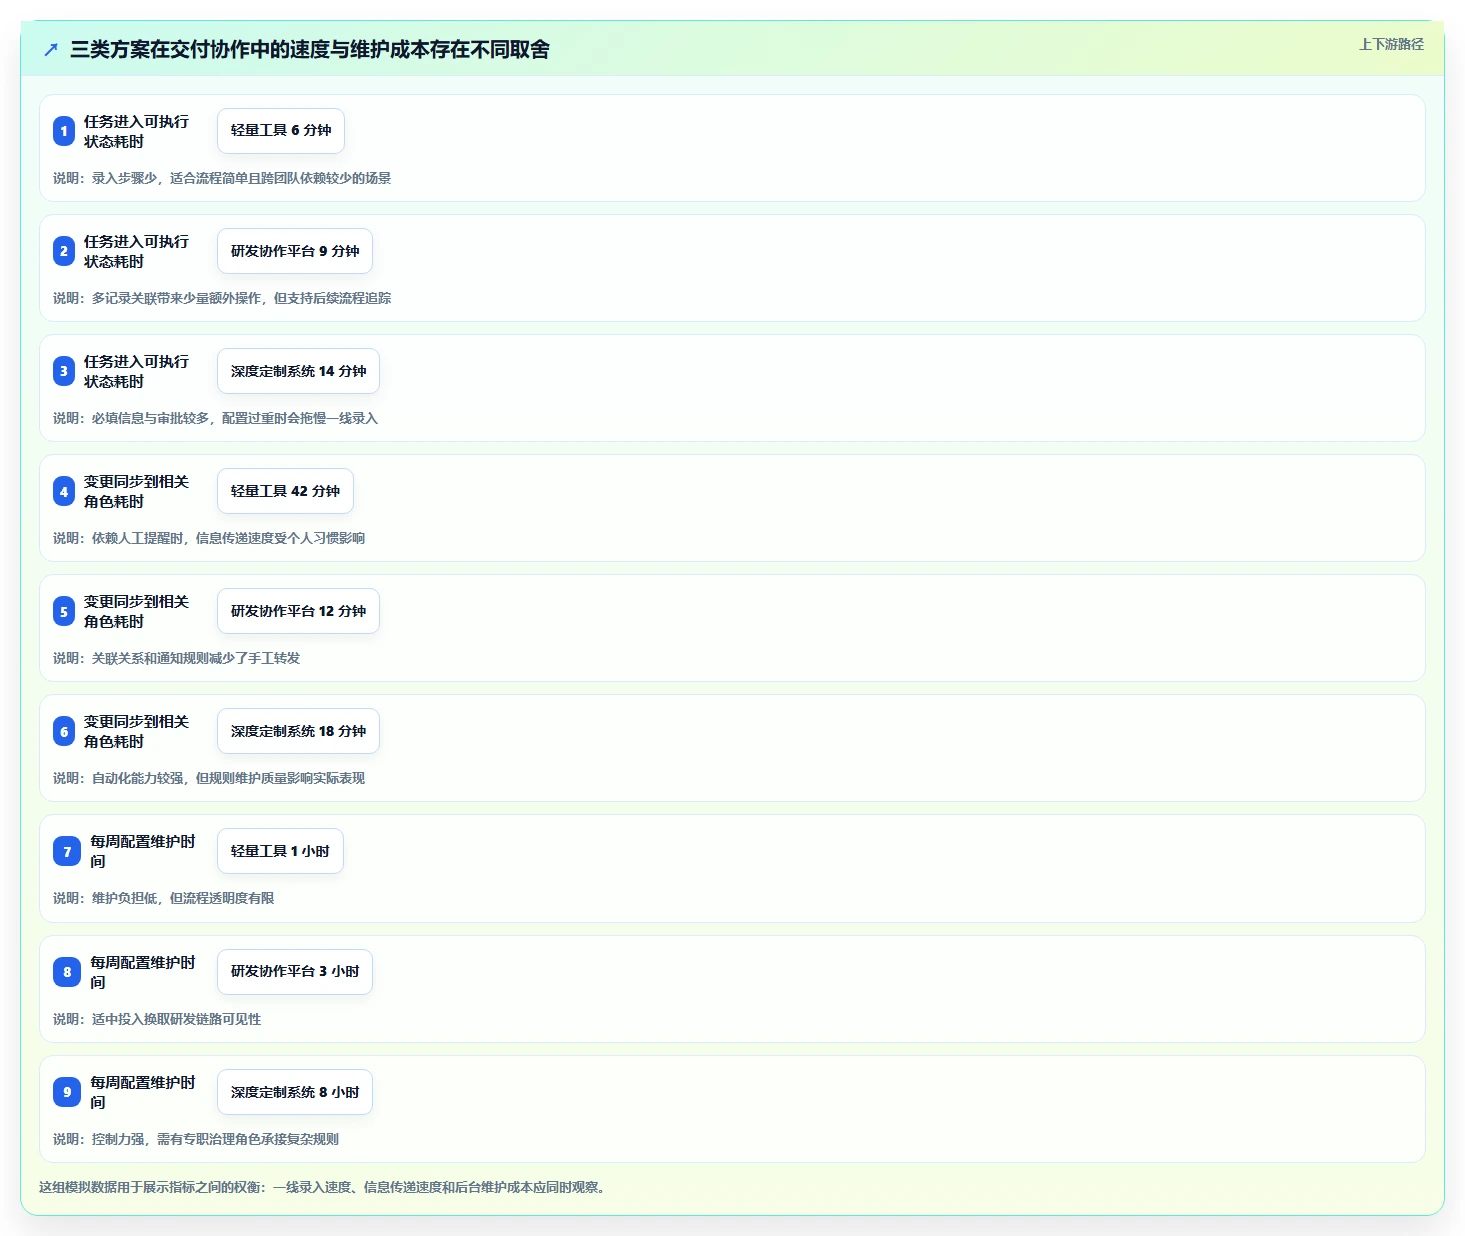This screenshot has width=1465, height=1236.
Task: Select the numbered badge 7
Action: [67, 851]
